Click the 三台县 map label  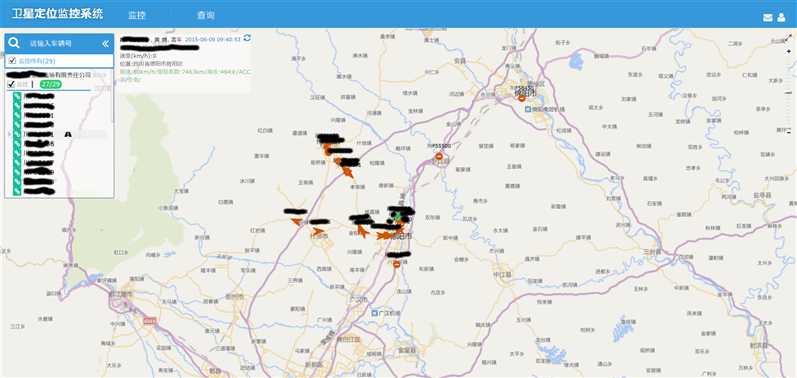(x=652, y=252)
